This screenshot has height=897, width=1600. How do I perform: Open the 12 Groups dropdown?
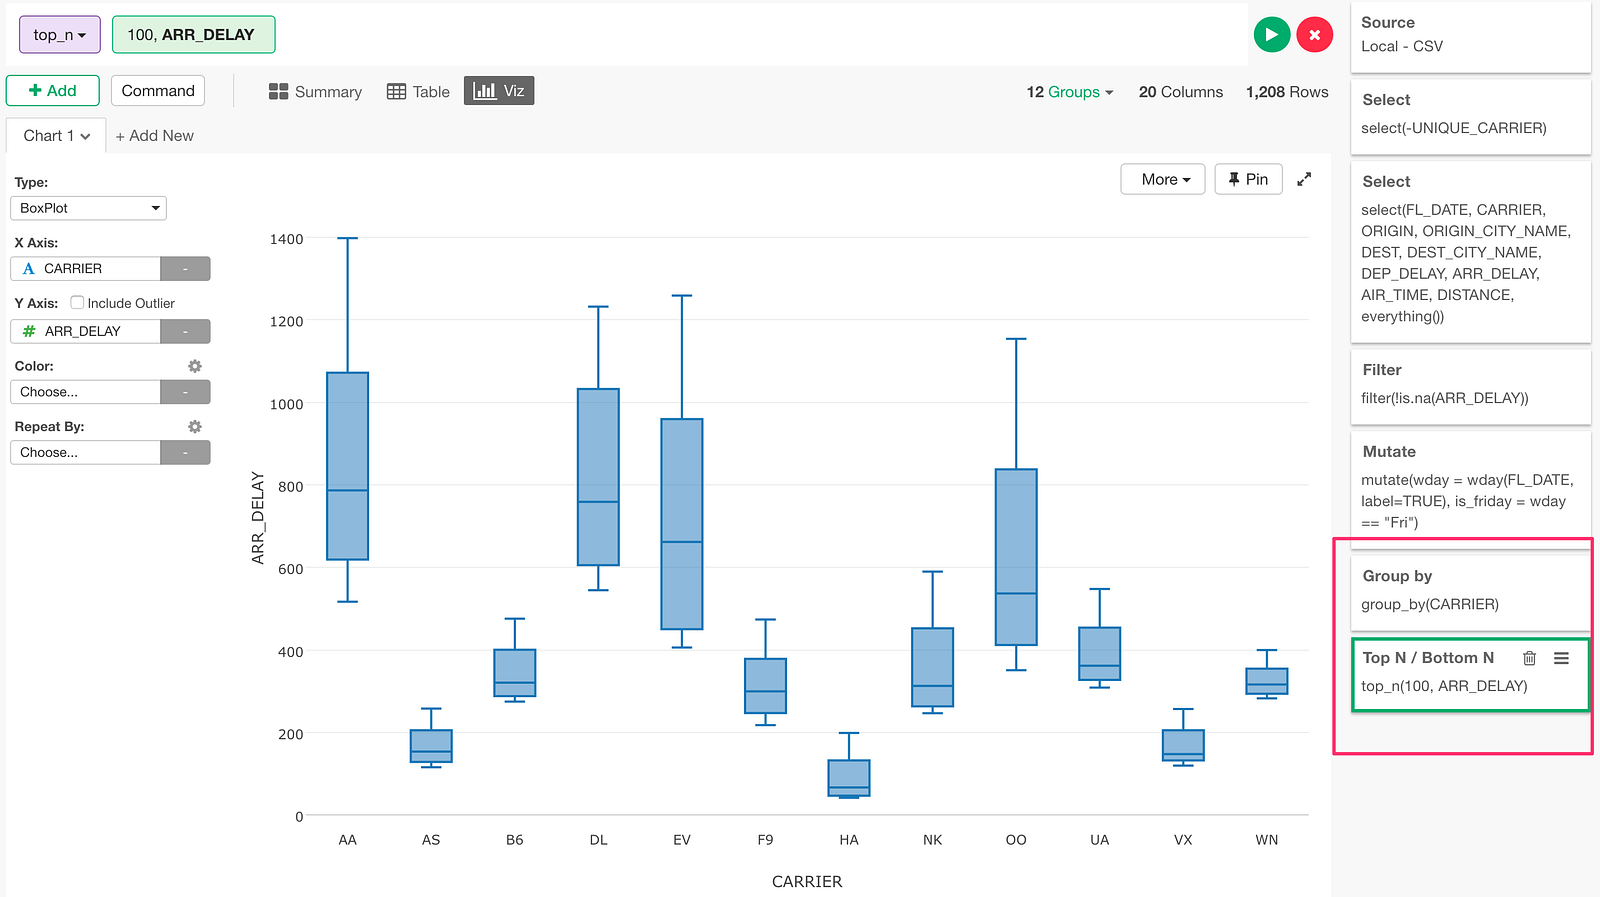coord(1069,92)
